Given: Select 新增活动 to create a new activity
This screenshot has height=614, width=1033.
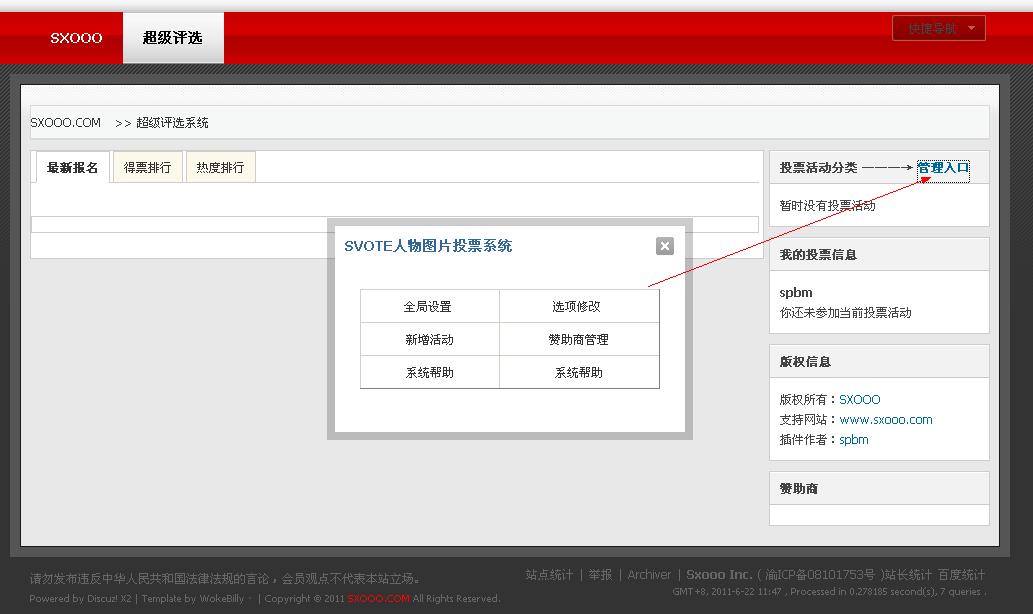Looking at the screenshot, I should tap(430, 339).
